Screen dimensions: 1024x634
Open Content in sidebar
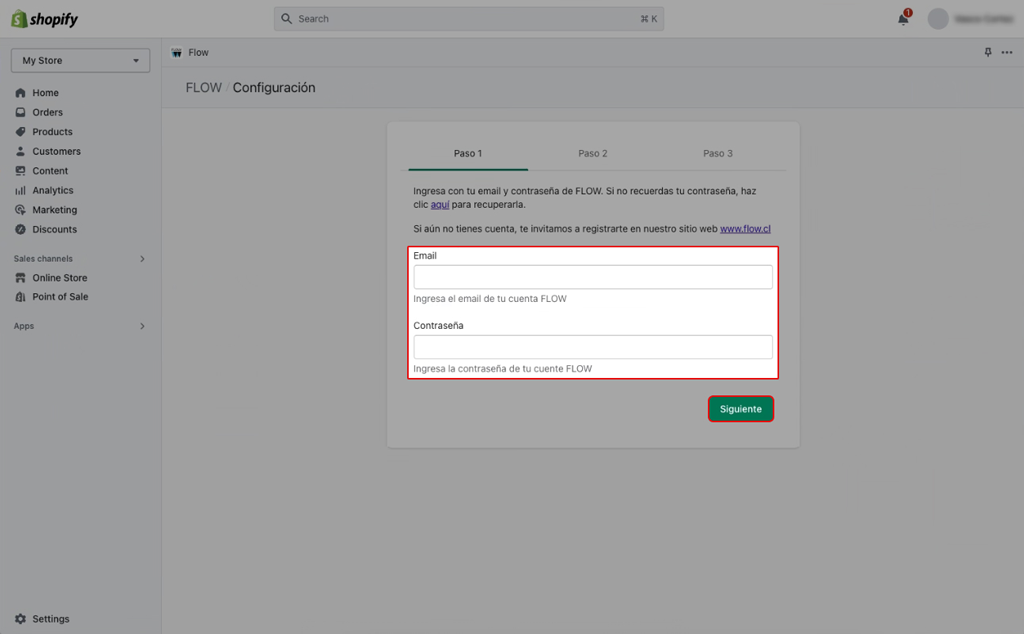point(50,171)
